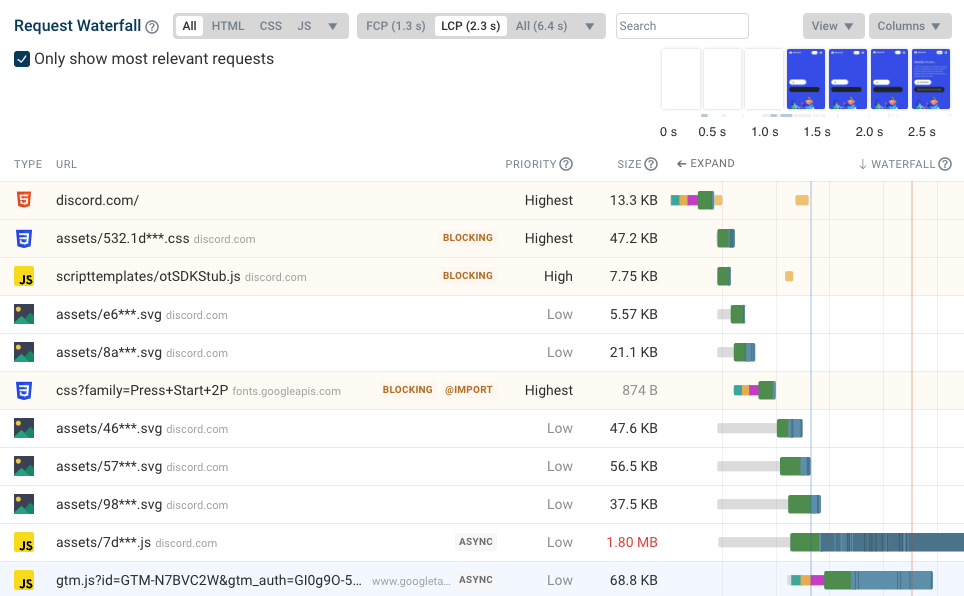Click the image icon for assets/e6***.svg
Viewport: 964px width, 596px height.
pos(24,314)
